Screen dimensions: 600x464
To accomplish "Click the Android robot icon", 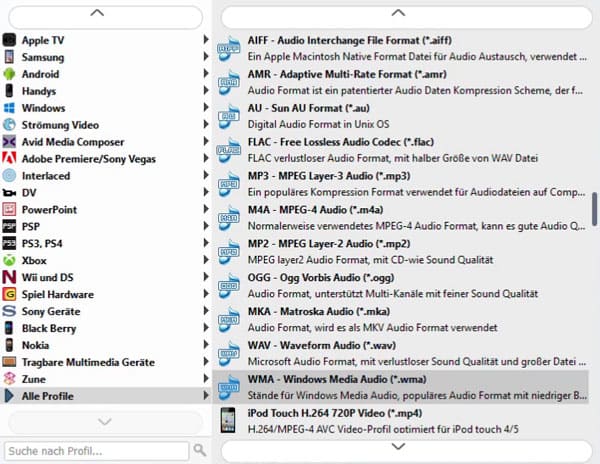I will [x=10, y=74].
